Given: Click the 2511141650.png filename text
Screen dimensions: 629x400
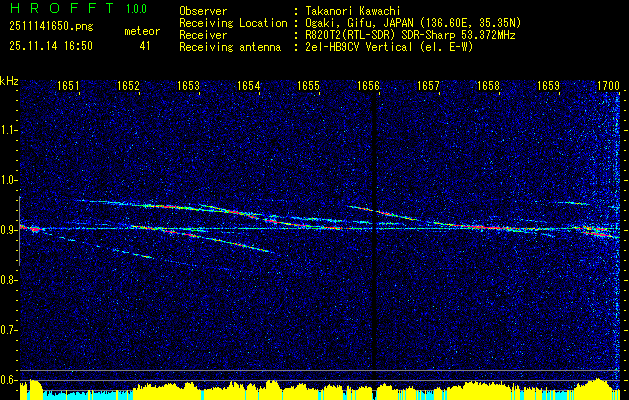Looking at the screenshot, I should point(51,27).
